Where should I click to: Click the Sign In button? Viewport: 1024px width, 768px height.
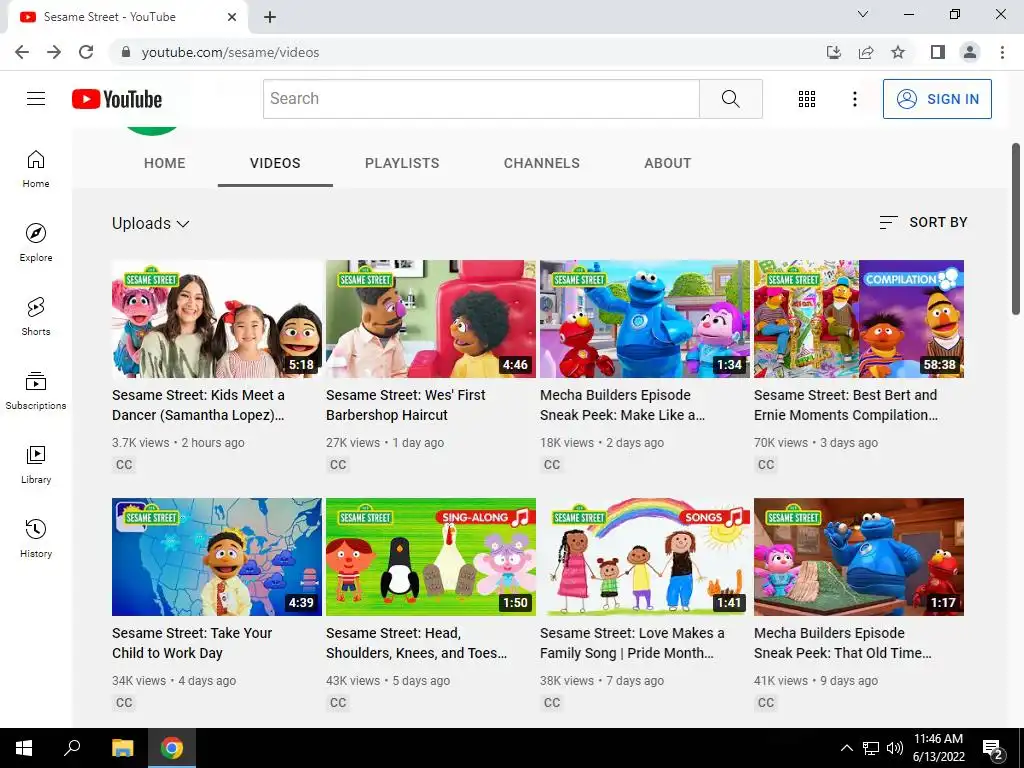click(x=937, y=99)
